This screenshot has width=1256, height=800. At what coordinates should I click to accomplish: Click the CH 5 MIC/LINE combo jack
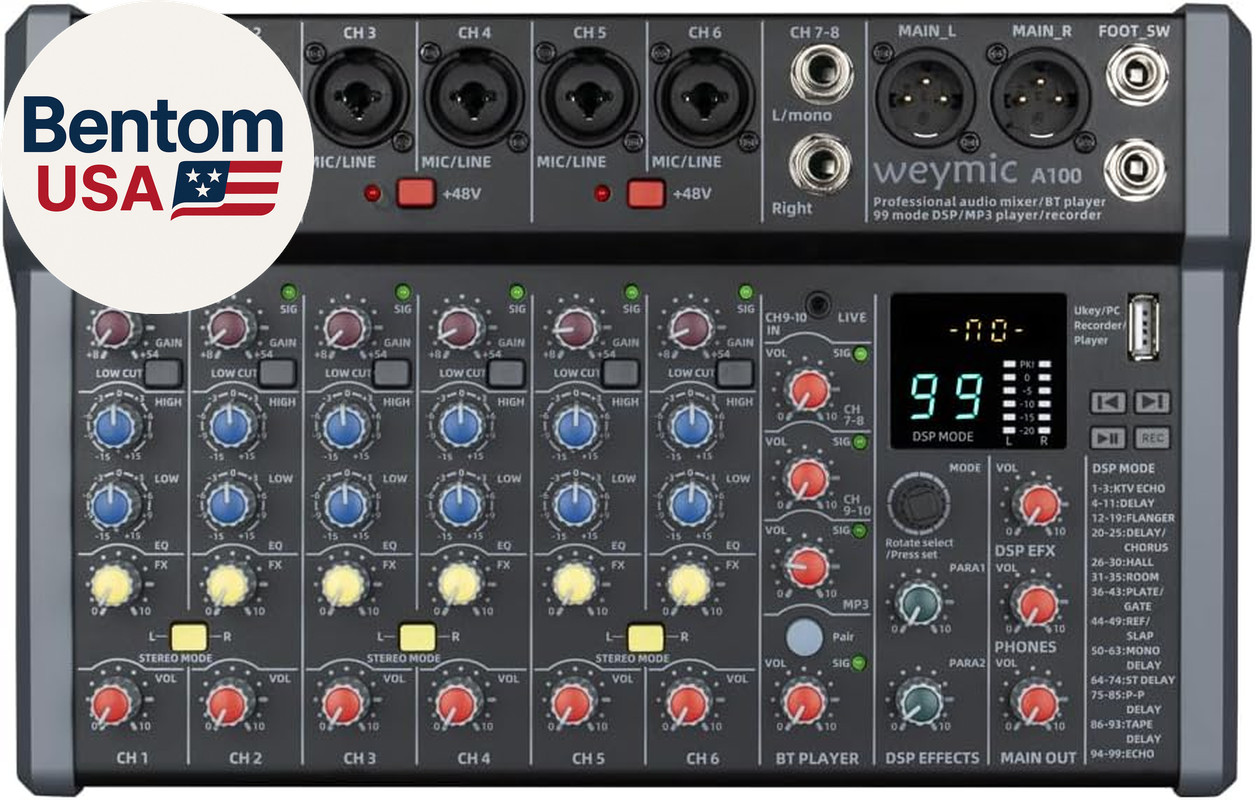[588, 98]
